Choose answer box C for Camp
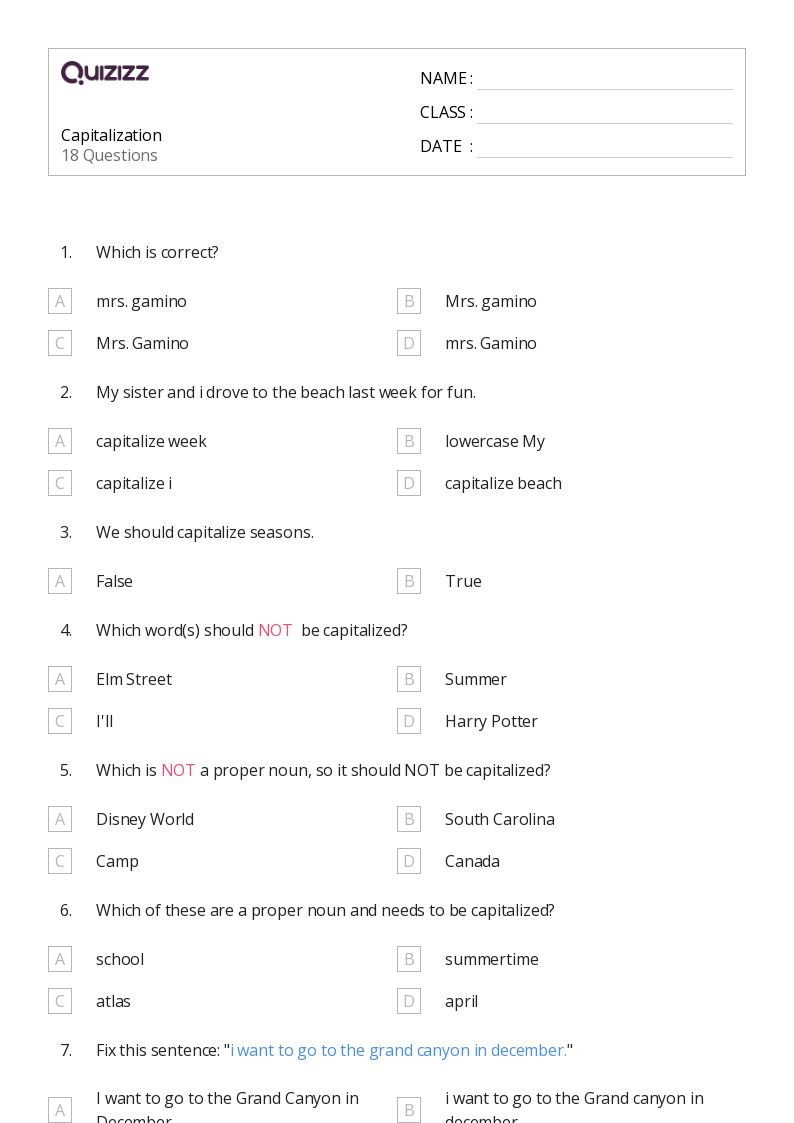This screenshot has width=794, height=1123. [60, 861]
